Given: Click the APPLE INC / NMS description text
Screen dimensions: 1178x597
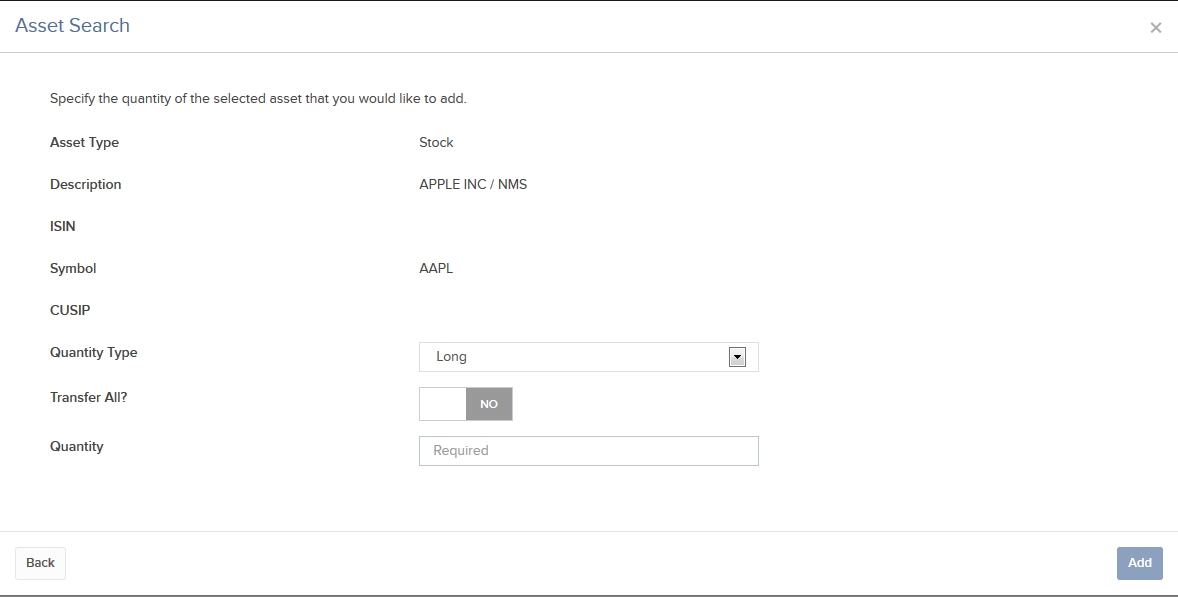Looking at the screenshot, I should click(473, 185).
